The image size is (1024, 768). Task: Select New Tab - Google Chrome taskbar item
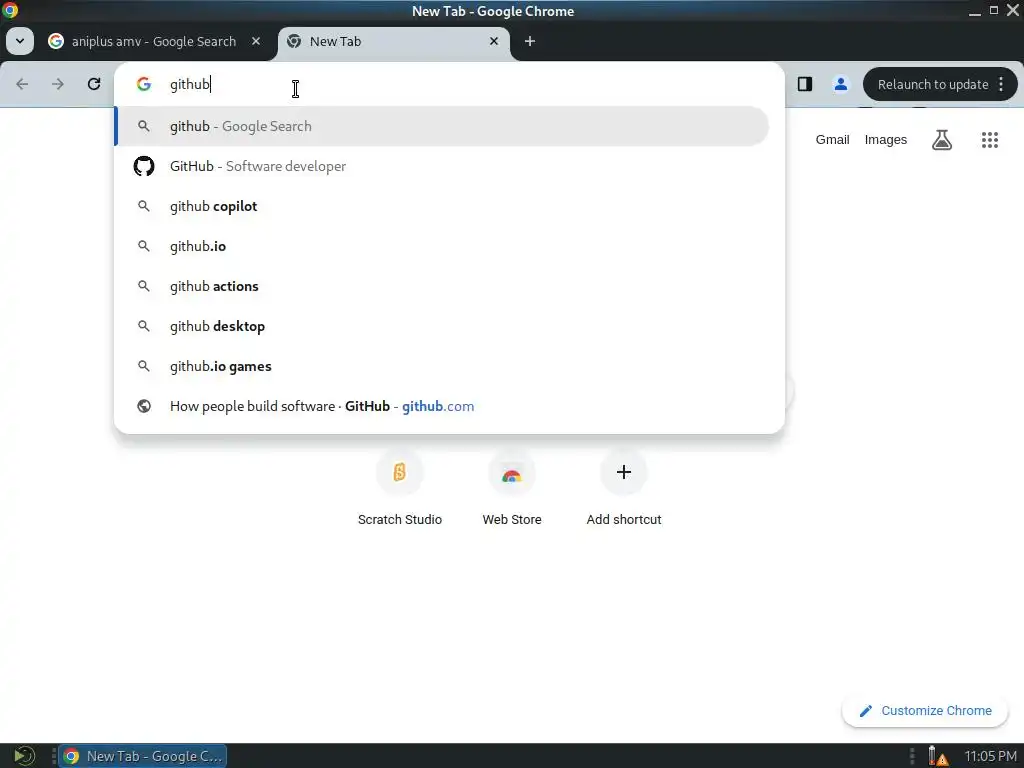(142, 756)
